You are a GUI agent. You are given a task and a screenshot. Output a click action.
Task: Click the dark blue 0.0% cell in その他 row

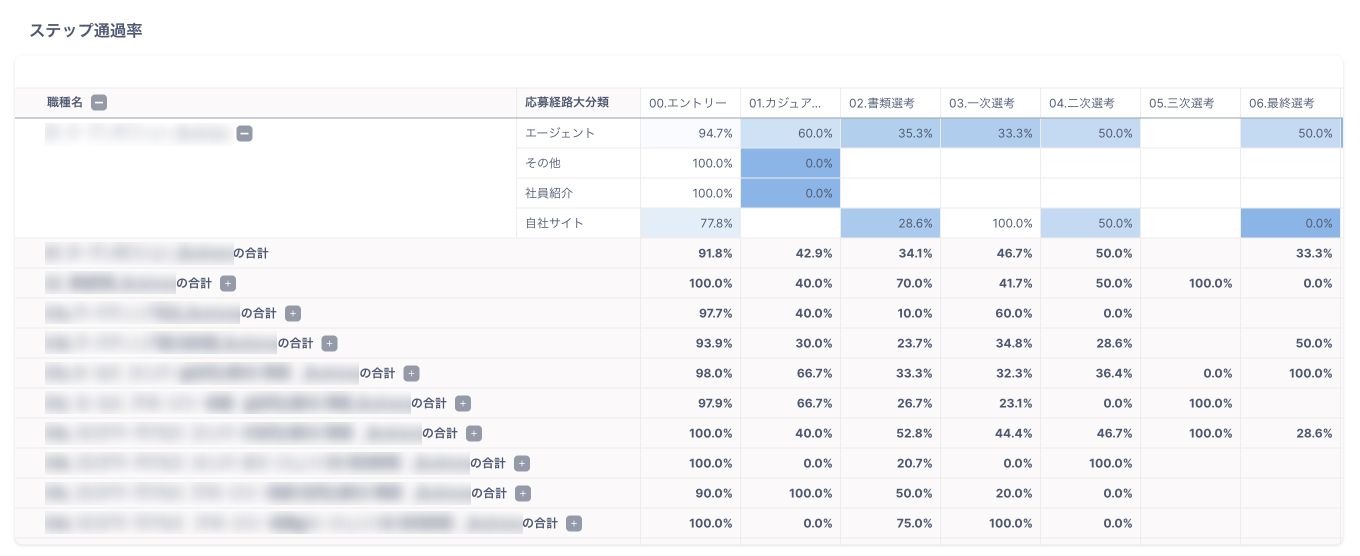pos(790,163)
